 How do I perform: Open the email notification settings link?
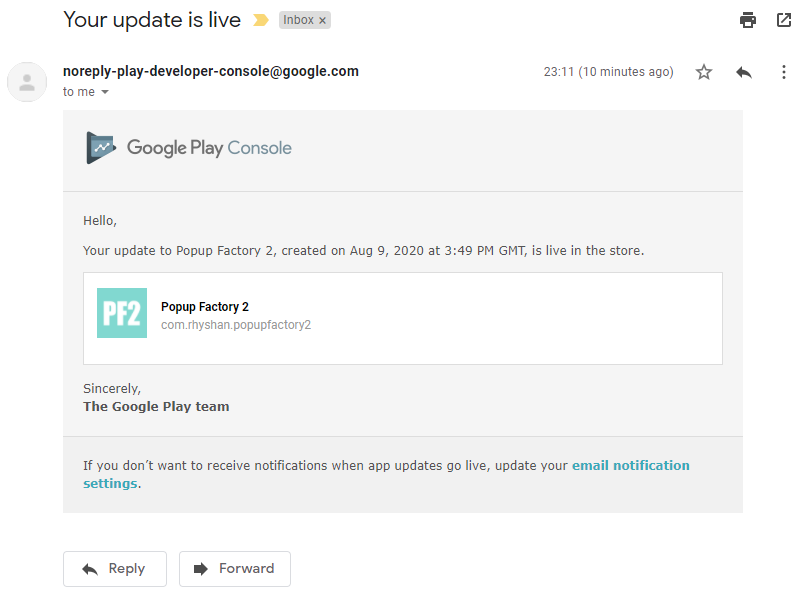(630, 466)
